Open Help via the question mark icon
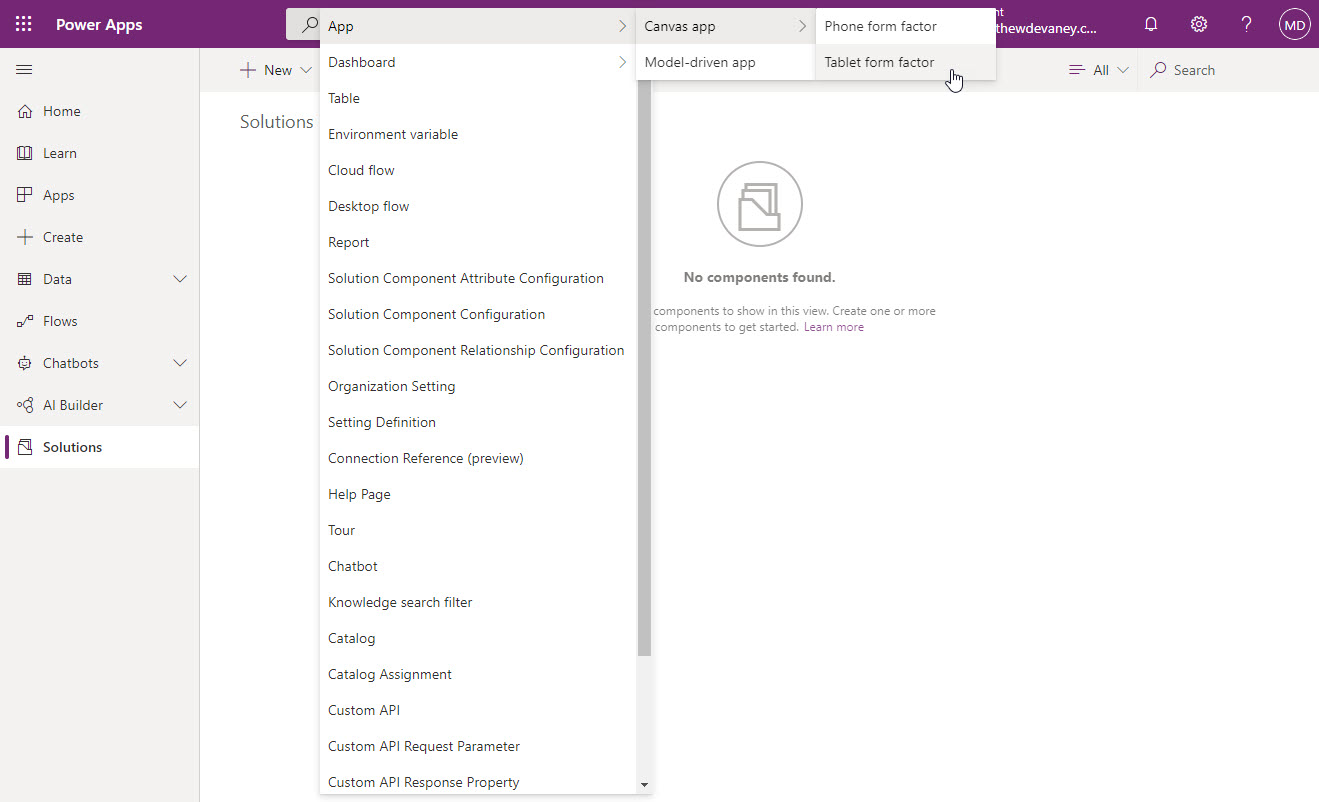 click(1246, 24)
